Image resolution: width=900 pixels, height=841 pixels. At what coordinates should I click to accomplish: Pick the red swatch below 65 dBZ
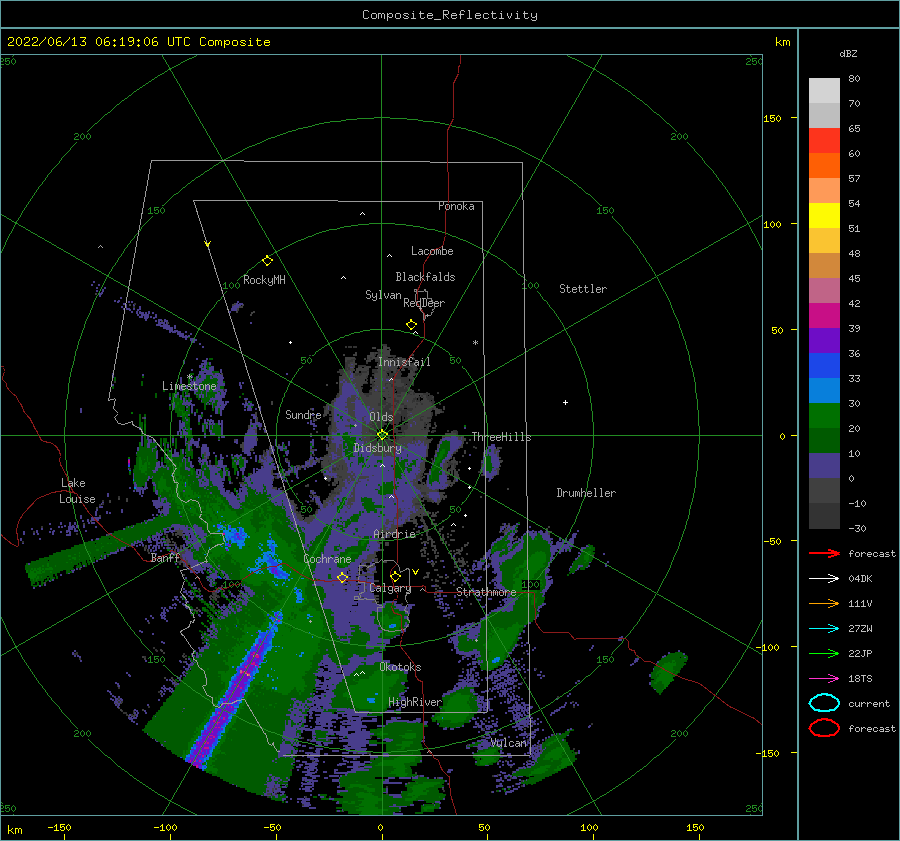click(x=824, y=140)
